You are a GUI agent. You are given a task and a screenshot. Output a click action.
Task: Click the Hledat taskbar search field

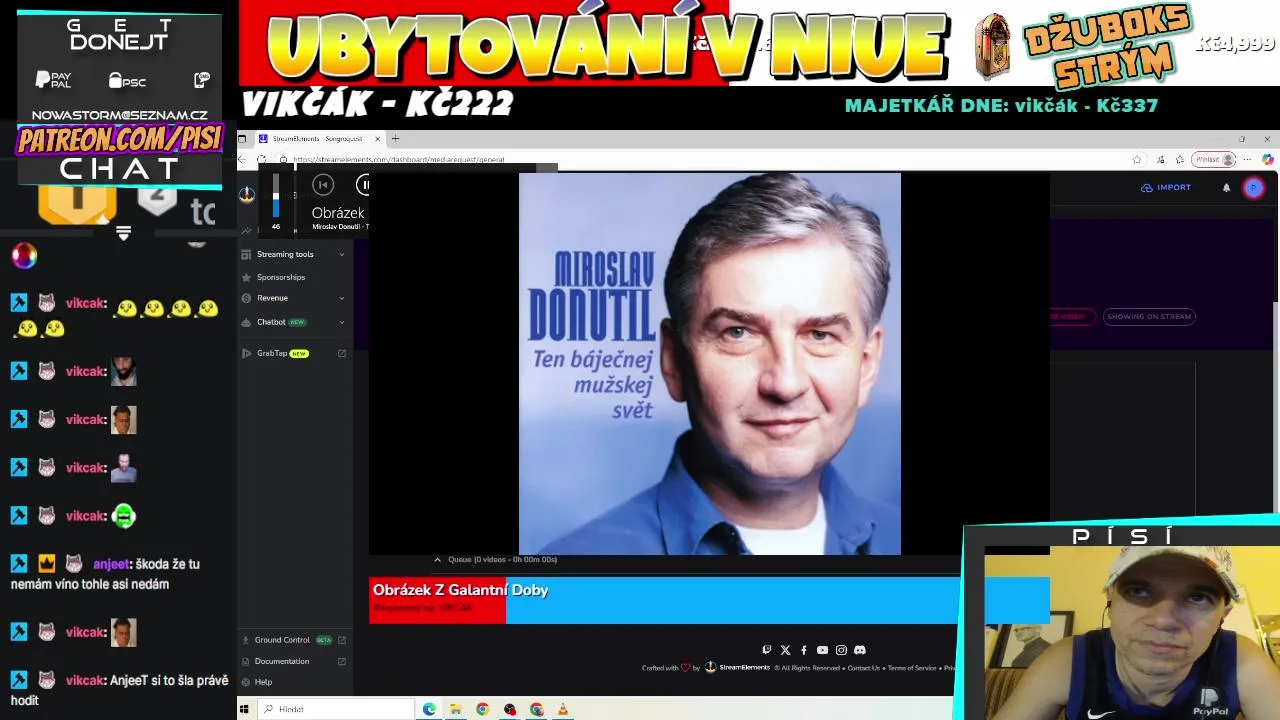tap(335, 709)
